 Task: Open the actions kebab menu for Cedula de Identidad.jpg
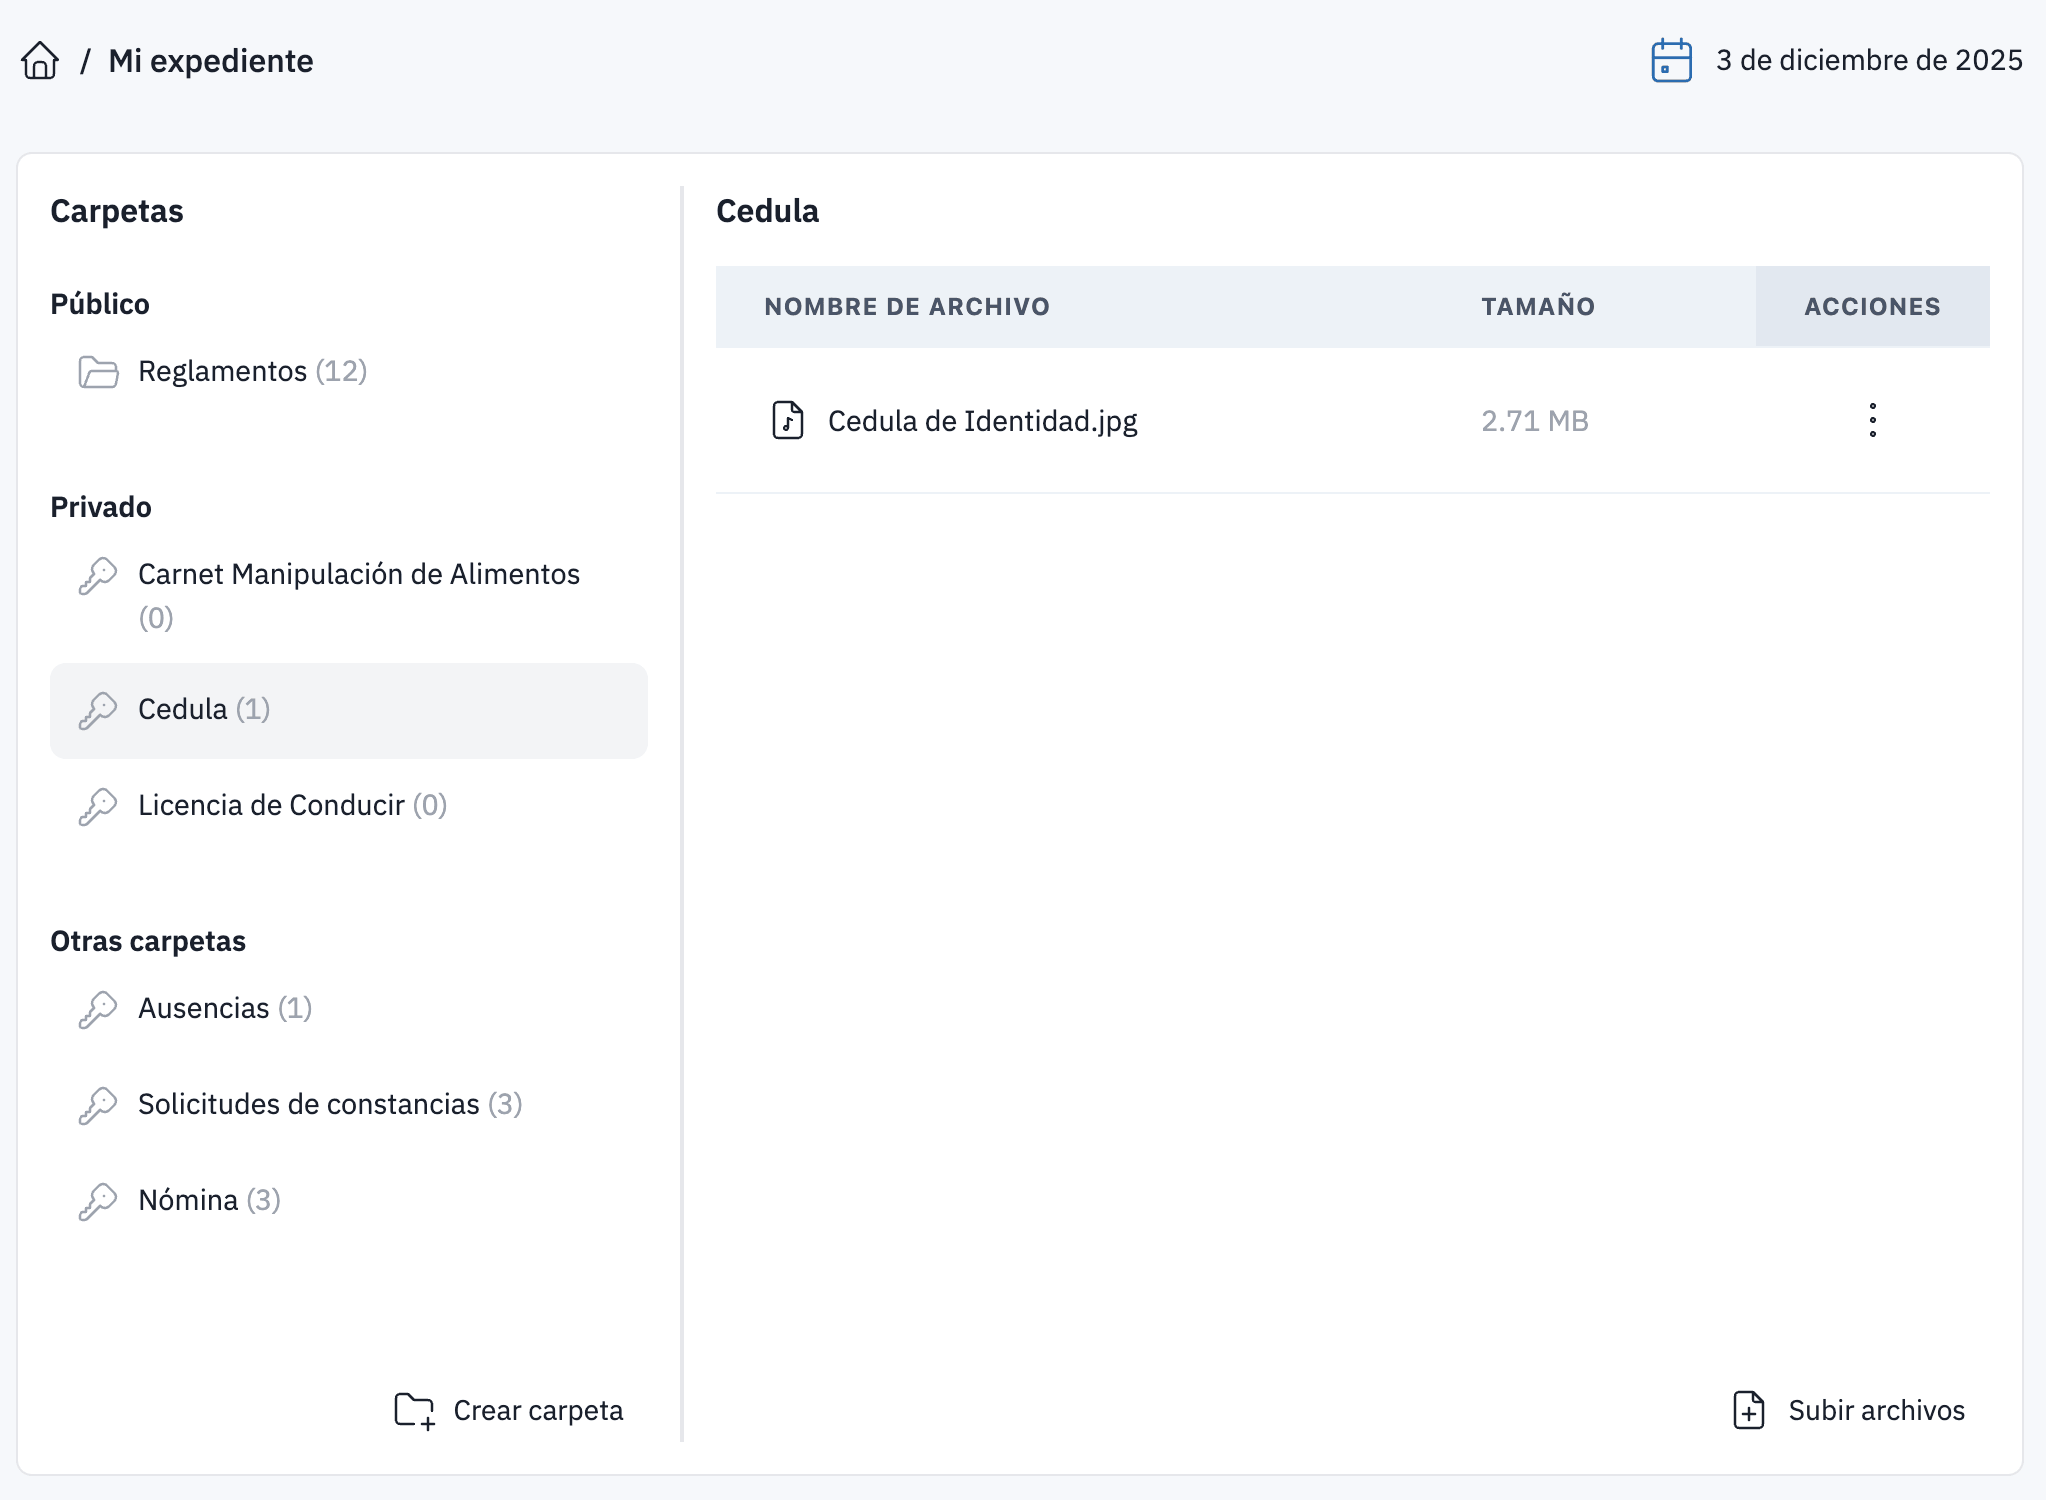point(1872,421)
